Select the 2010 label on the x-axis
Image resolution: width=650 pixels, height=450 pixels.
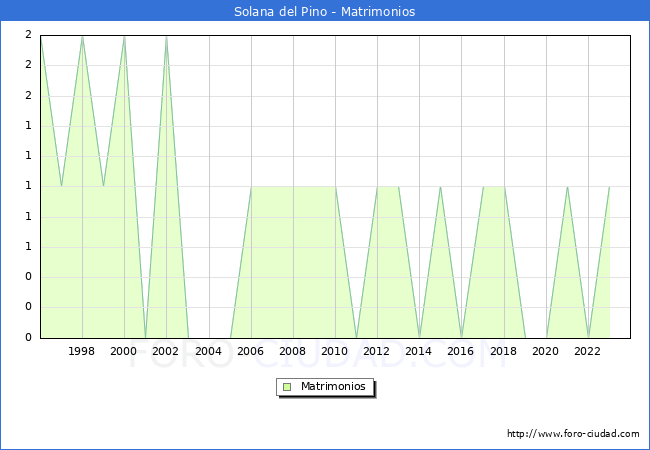[x=335, y=352]
